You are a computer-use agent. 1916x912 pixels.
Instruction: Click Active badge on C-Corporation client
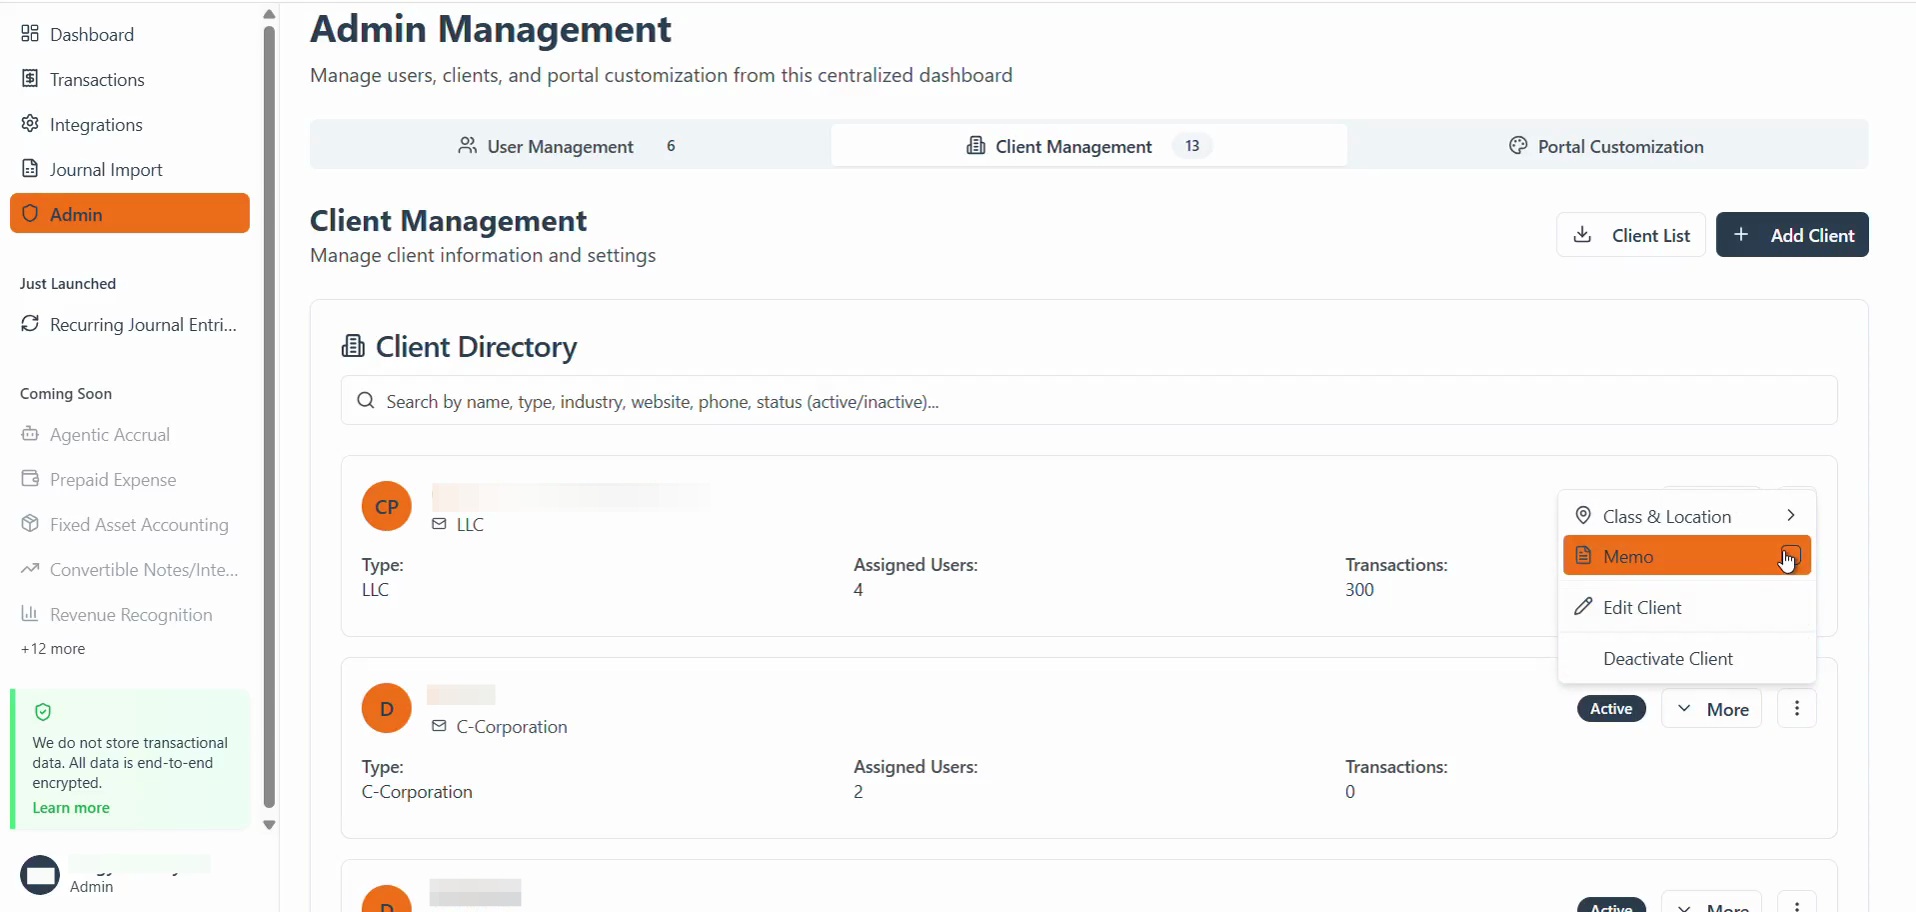(1612, 708)
